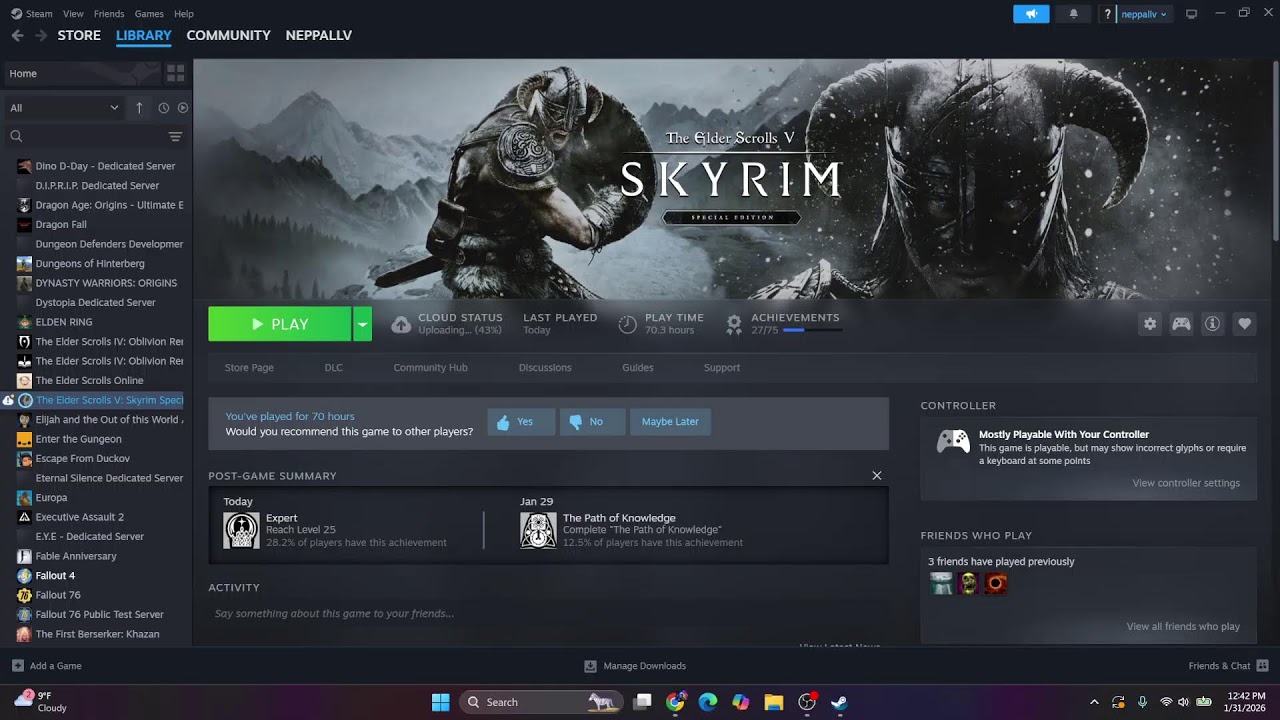1280x720 pixels.
Task: Go to the COMMUNITY tab
Action: point(228,35)
